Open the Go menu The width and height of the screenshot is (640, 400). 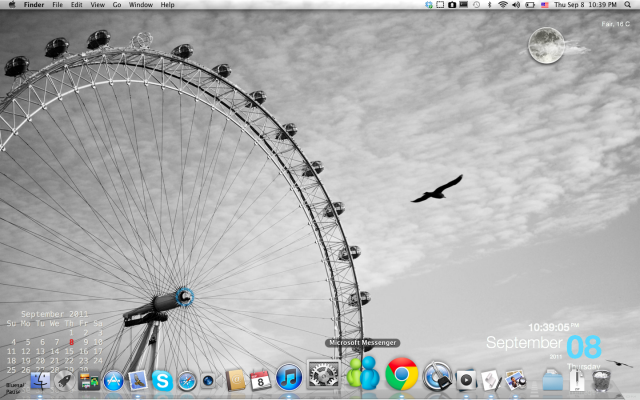point(117,5)
